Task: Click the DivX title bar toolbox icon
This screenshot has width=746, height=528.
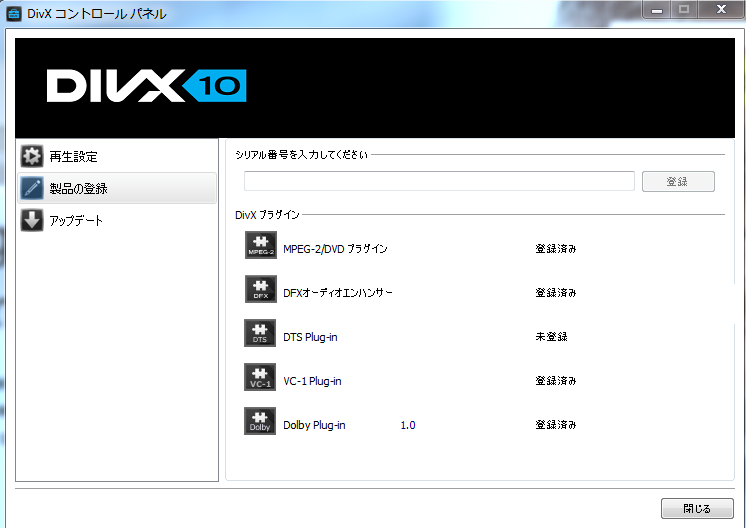Action: (x=13, y=13)
